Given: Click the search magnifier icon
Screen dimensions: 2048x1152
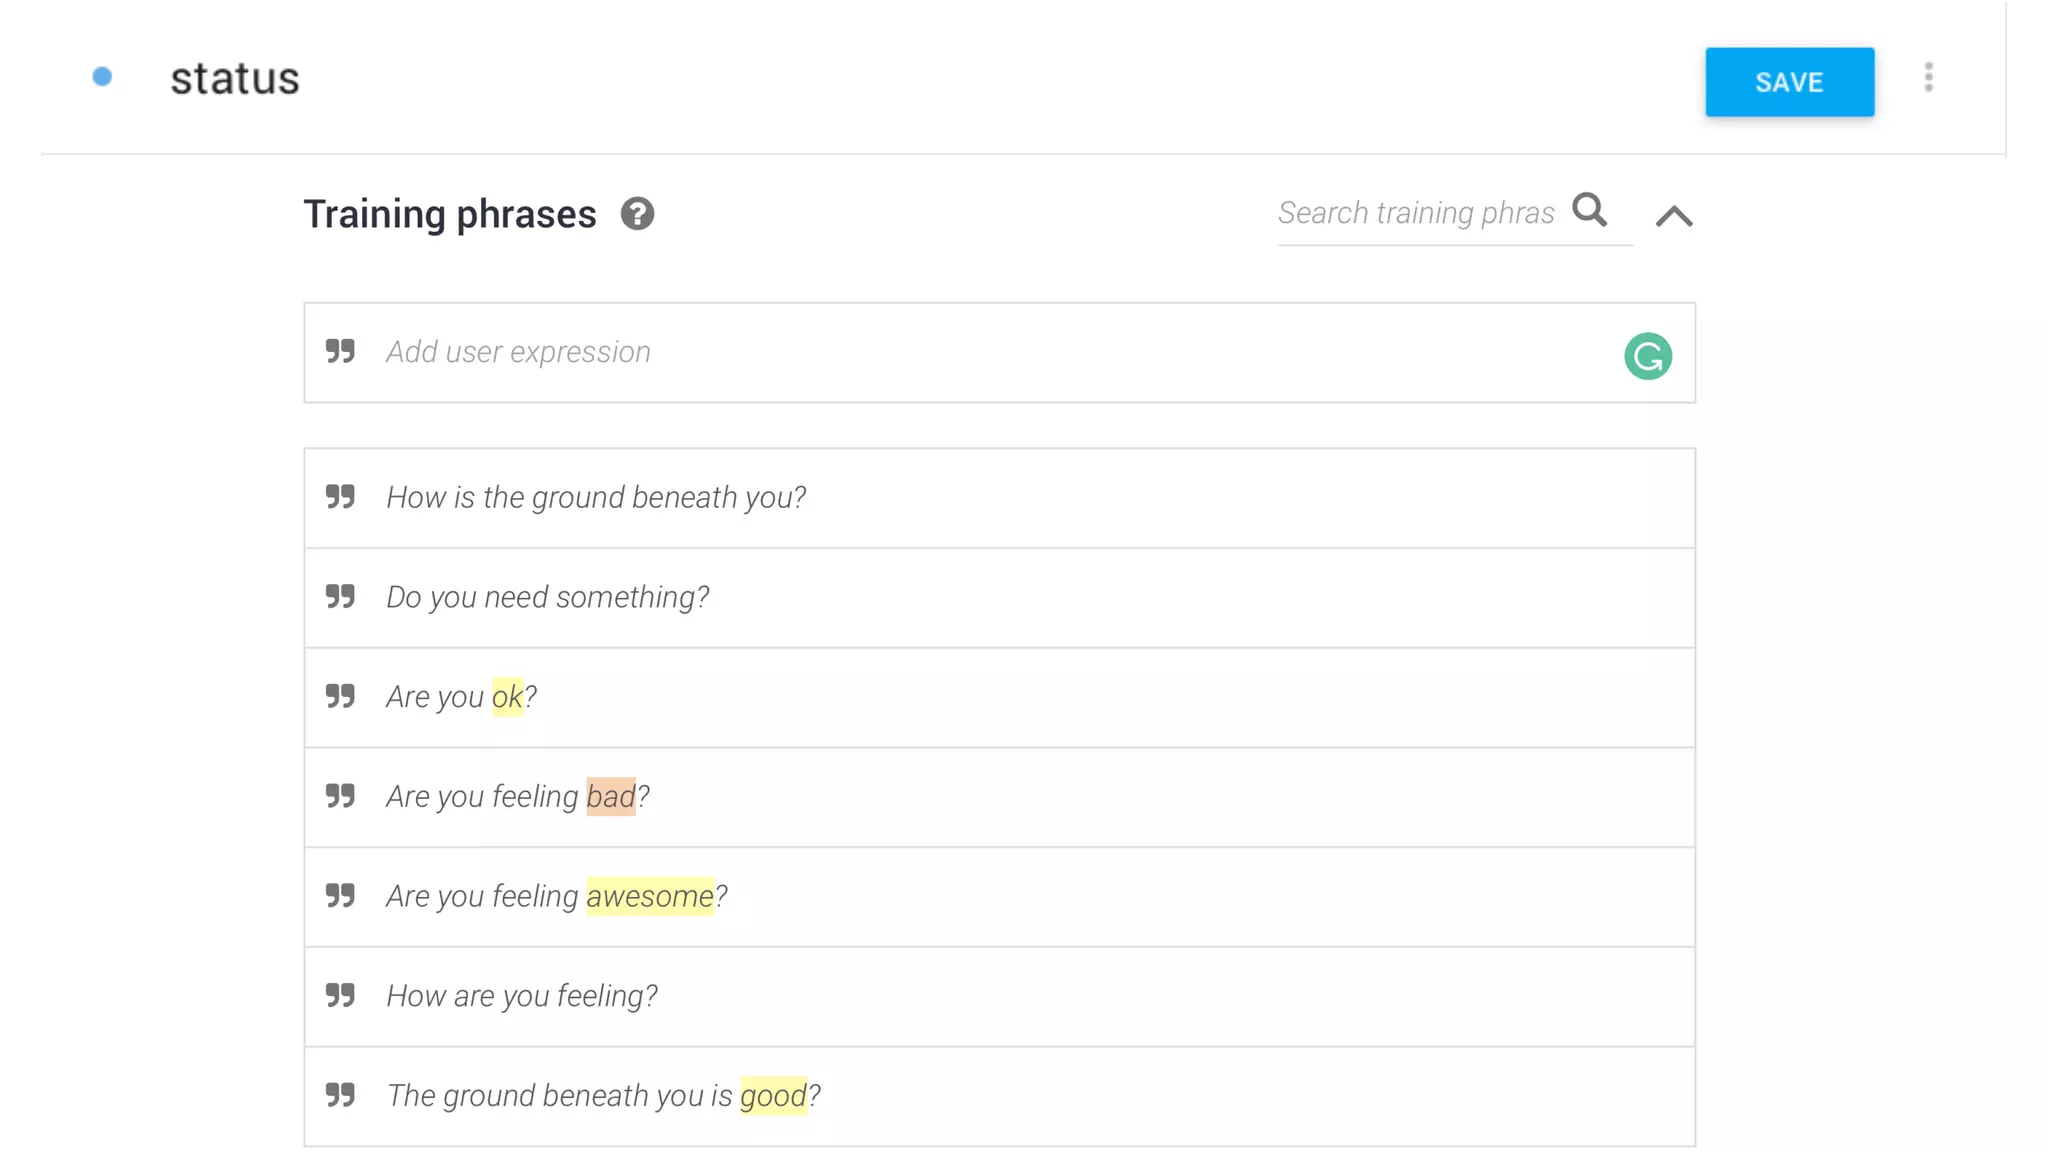Looking at the screenshot, I should 1589,210.
